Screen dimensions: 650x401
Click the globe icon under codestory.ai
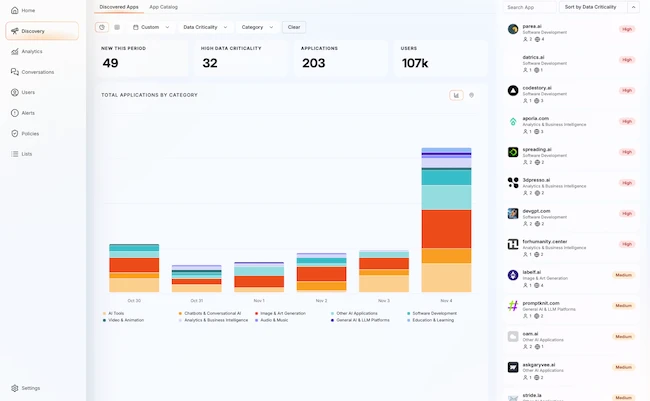pos(537,101)
